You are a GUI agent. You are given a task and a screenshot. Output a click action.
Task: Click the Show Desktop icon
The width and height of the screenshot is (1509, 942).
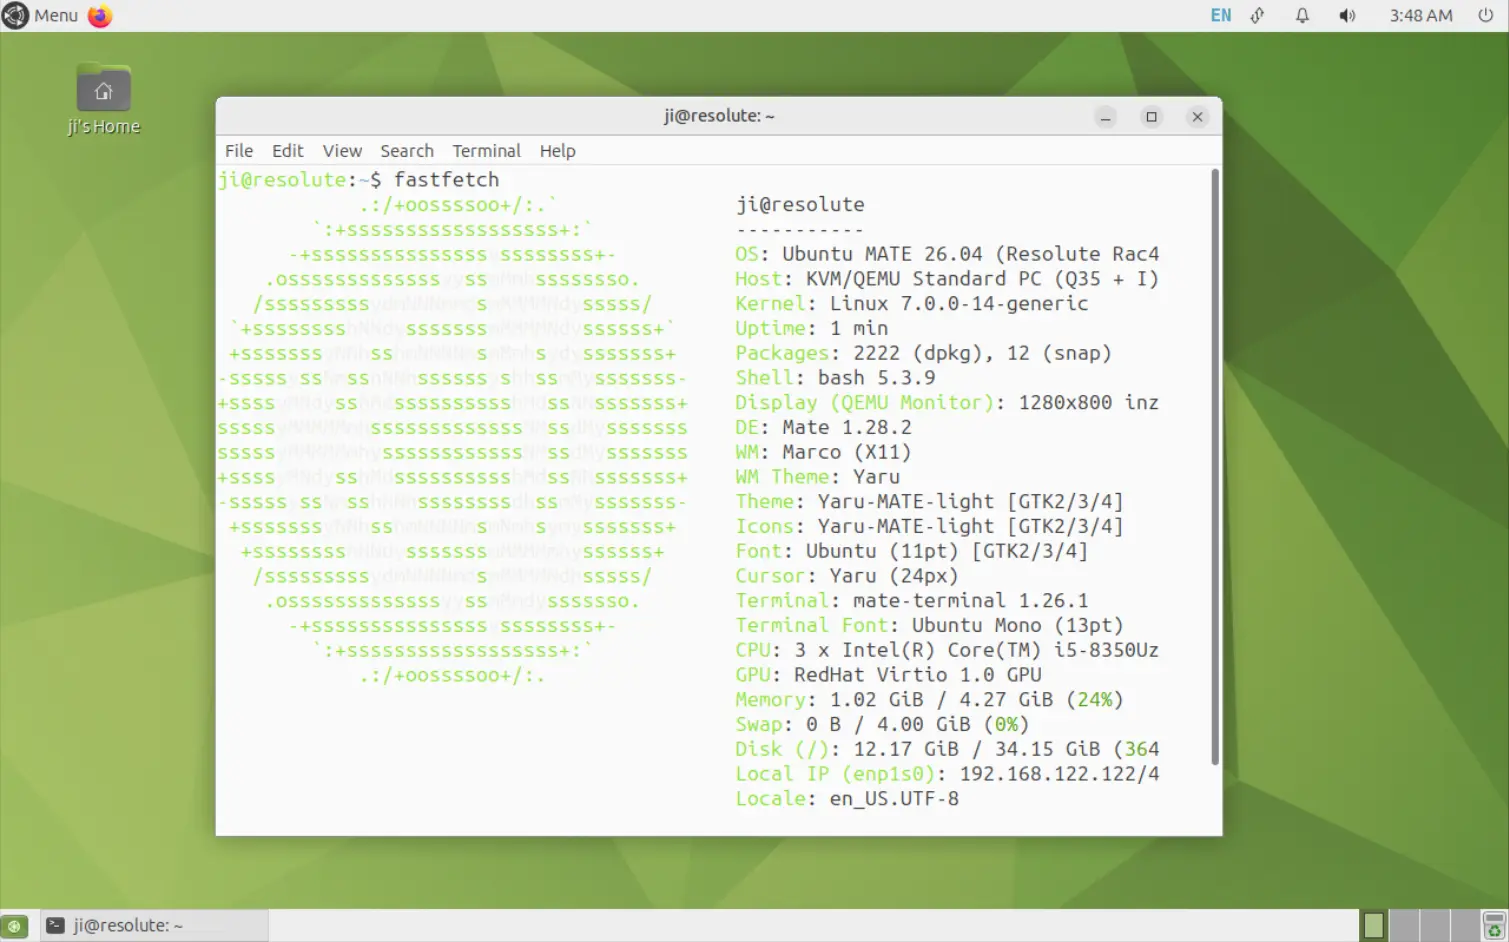click(14, 926)
